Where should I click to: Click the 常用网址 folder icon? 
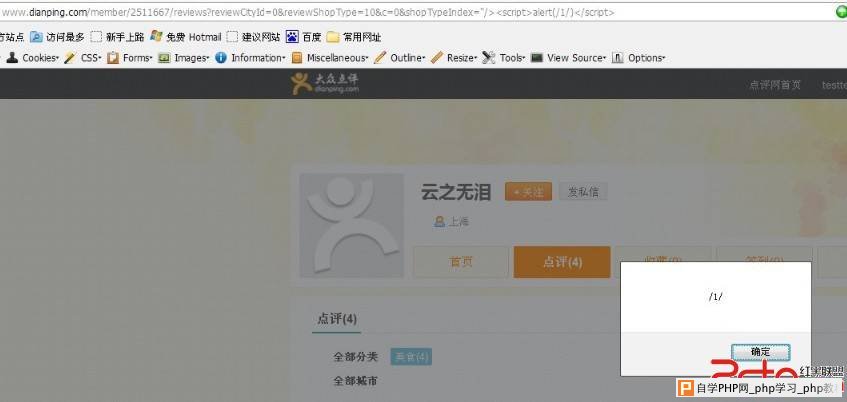(333, 37)
